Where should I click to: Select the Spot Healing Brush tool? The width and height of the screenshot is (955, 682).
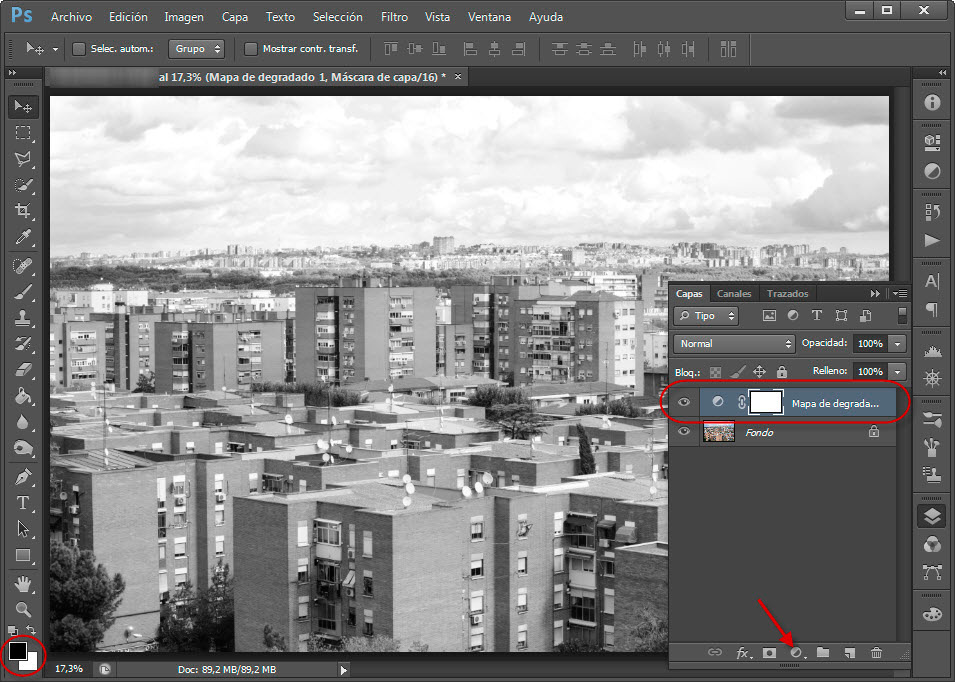point(23,266)
